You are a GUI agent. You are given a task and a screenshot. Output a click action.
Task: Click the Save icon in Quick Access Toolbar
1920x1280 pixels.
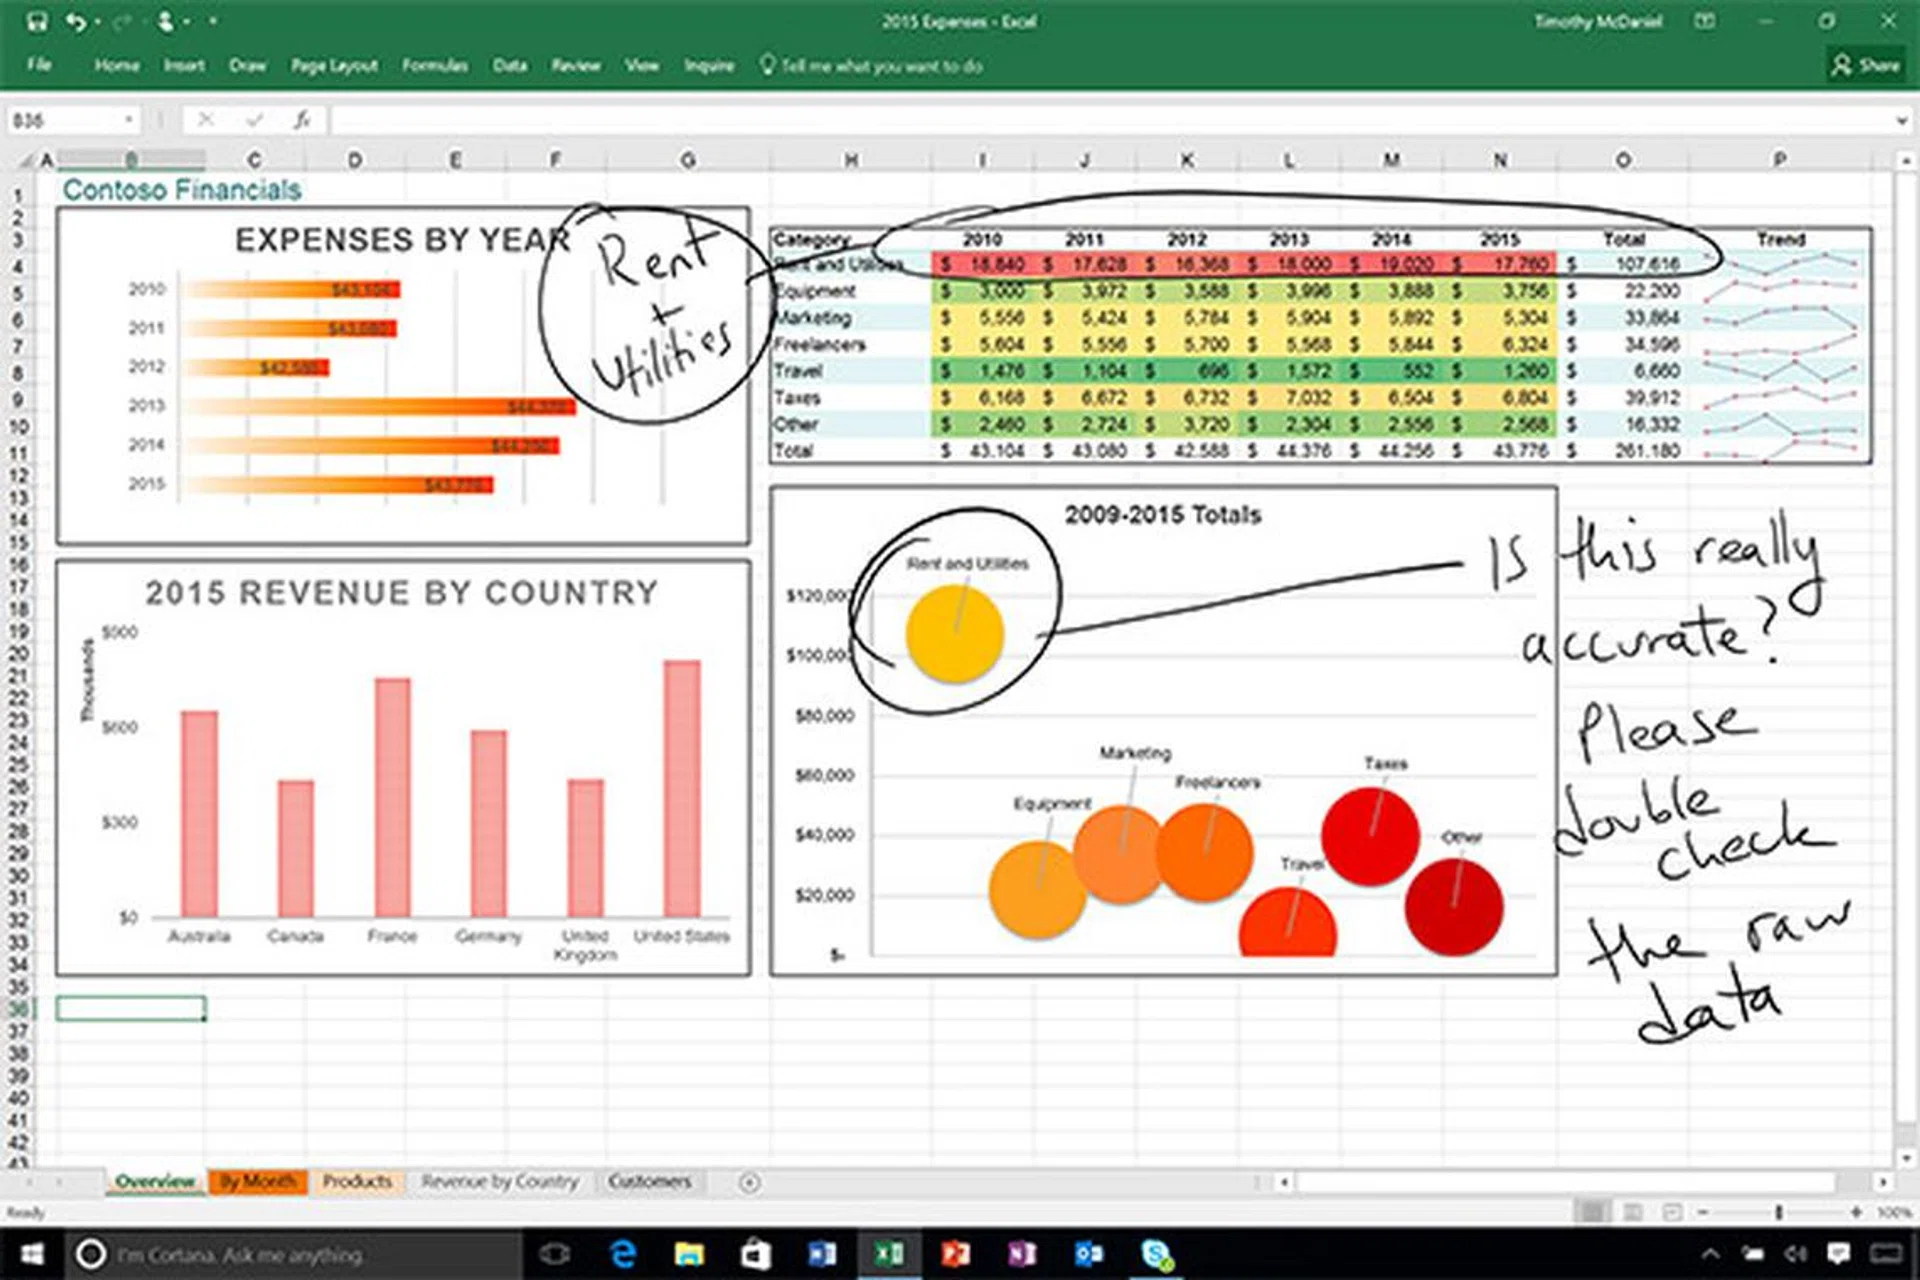pos(38,20)
